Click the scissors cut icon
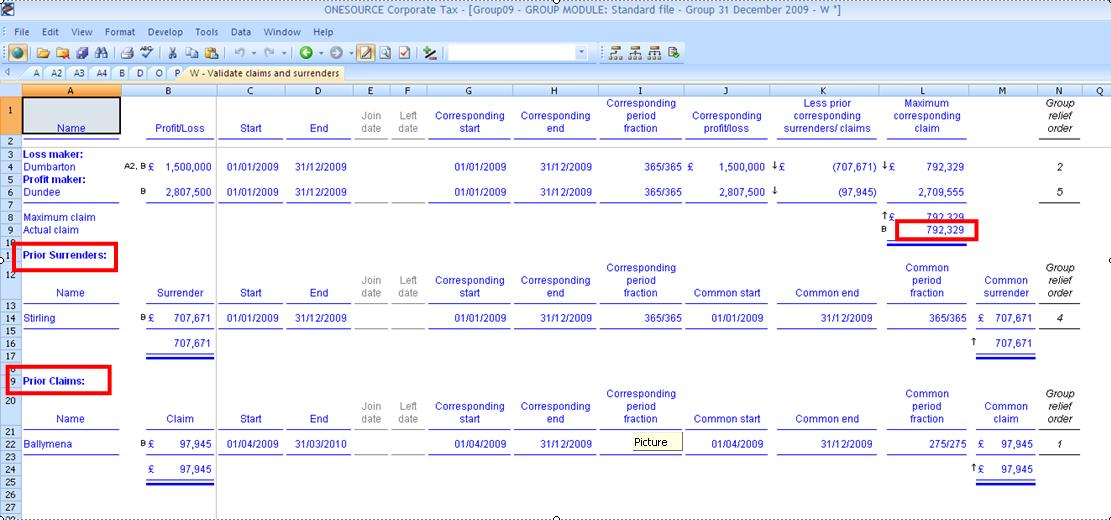Screen dimensions: 1111x520 (173, 53)
